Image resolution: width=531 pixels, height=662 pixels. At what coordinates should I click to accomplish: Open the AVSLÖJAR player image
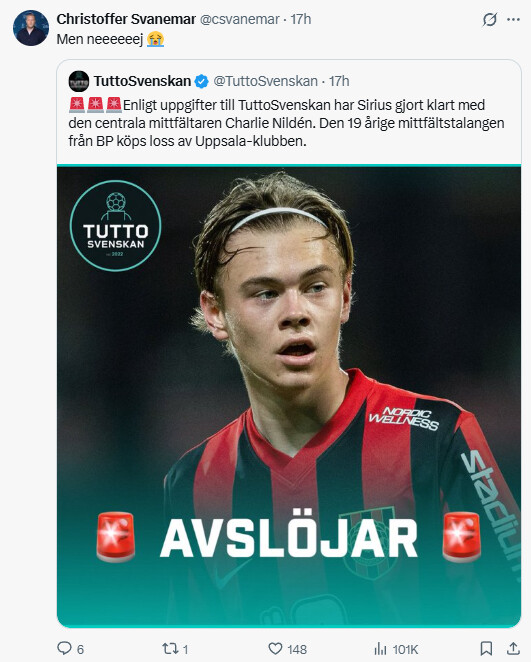pos(289,396)
